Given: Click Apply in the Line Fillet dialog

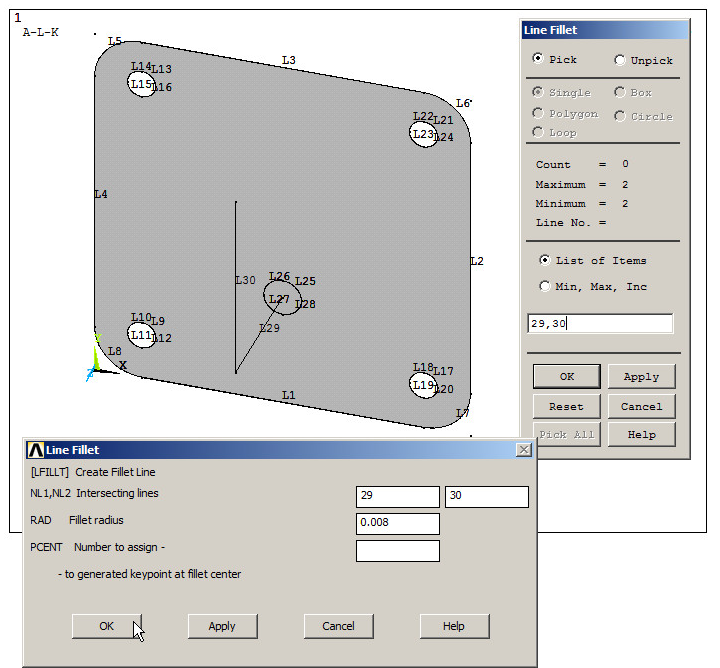Looking at the screenshot, I should (222, 626).
